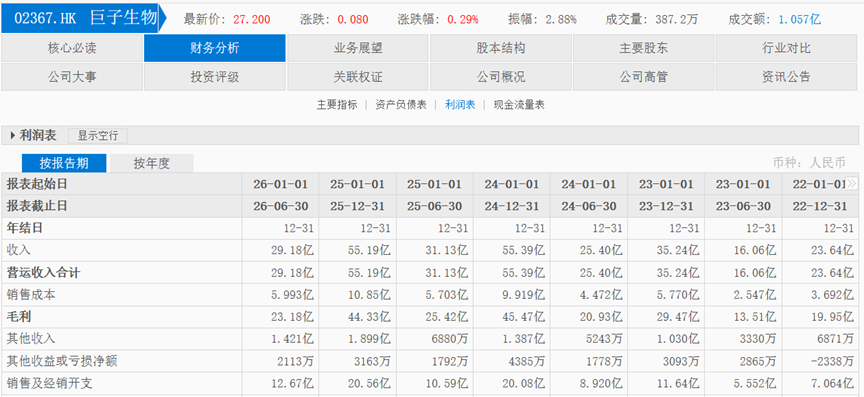This screenshot has height=397, width=864.
Task: Select the 利润表 sub-link
Action: tap(460, 105)
